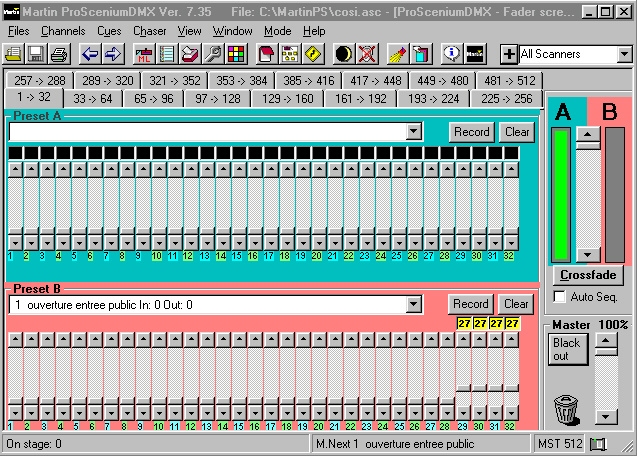Click the black Martin logo toolbar icon

point(475,54)
